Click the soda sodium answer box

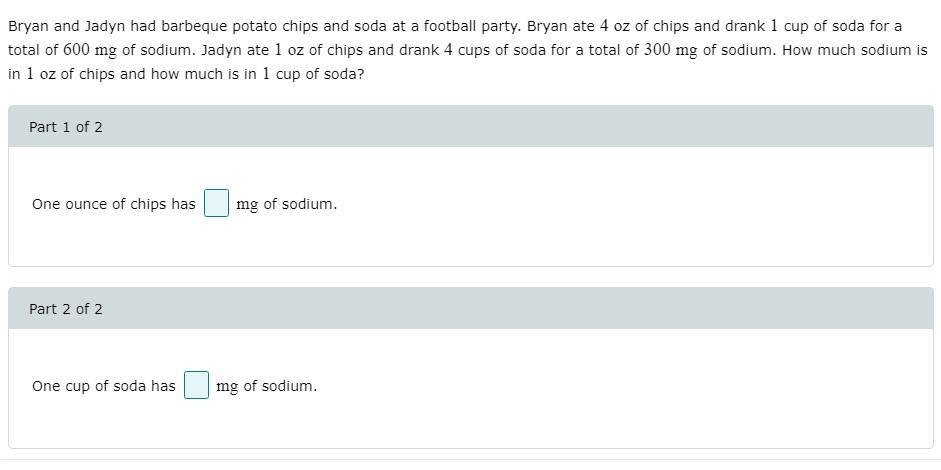[196, 386]
